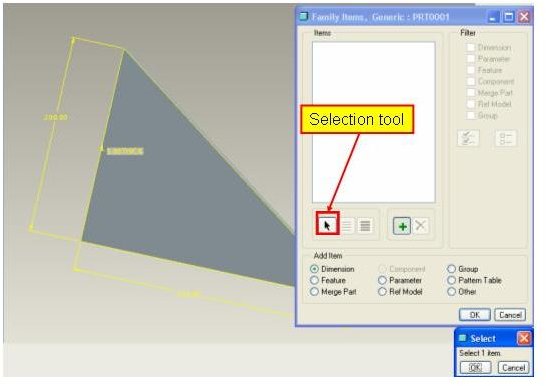Select the Merge Part radio button
546x386 pixels.
(314, 291)
